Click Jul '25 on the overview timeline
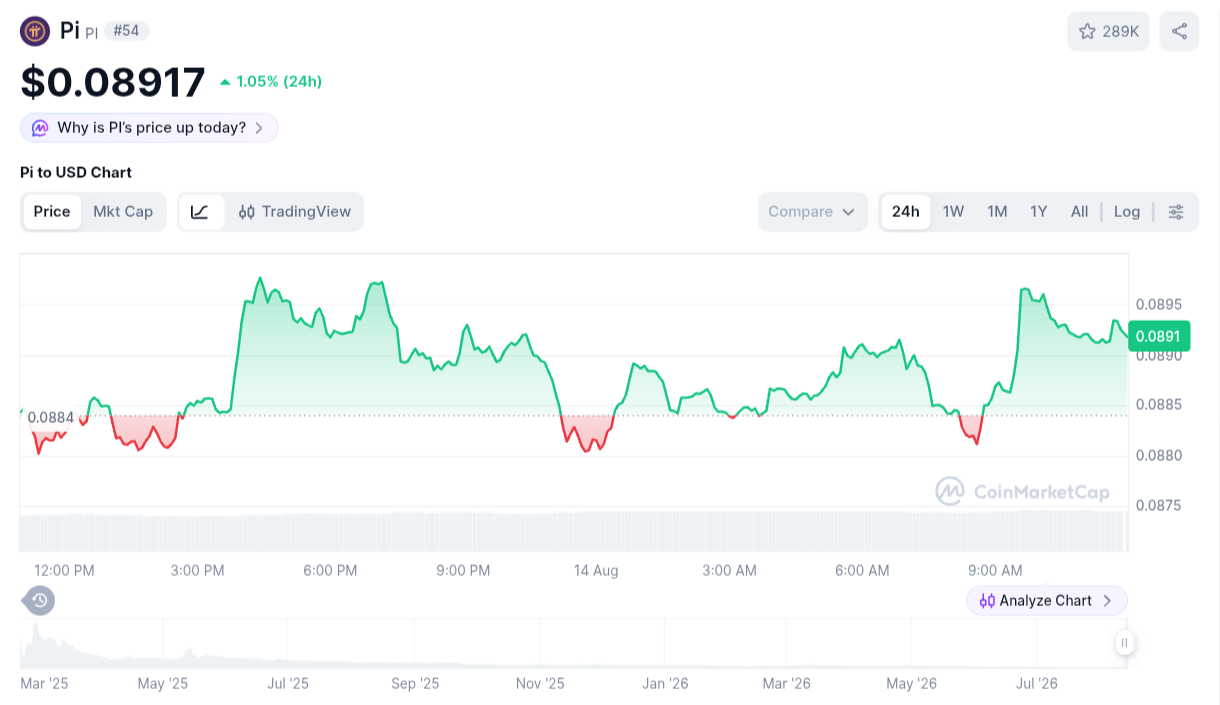1220x705 pixels. point(288,684)
